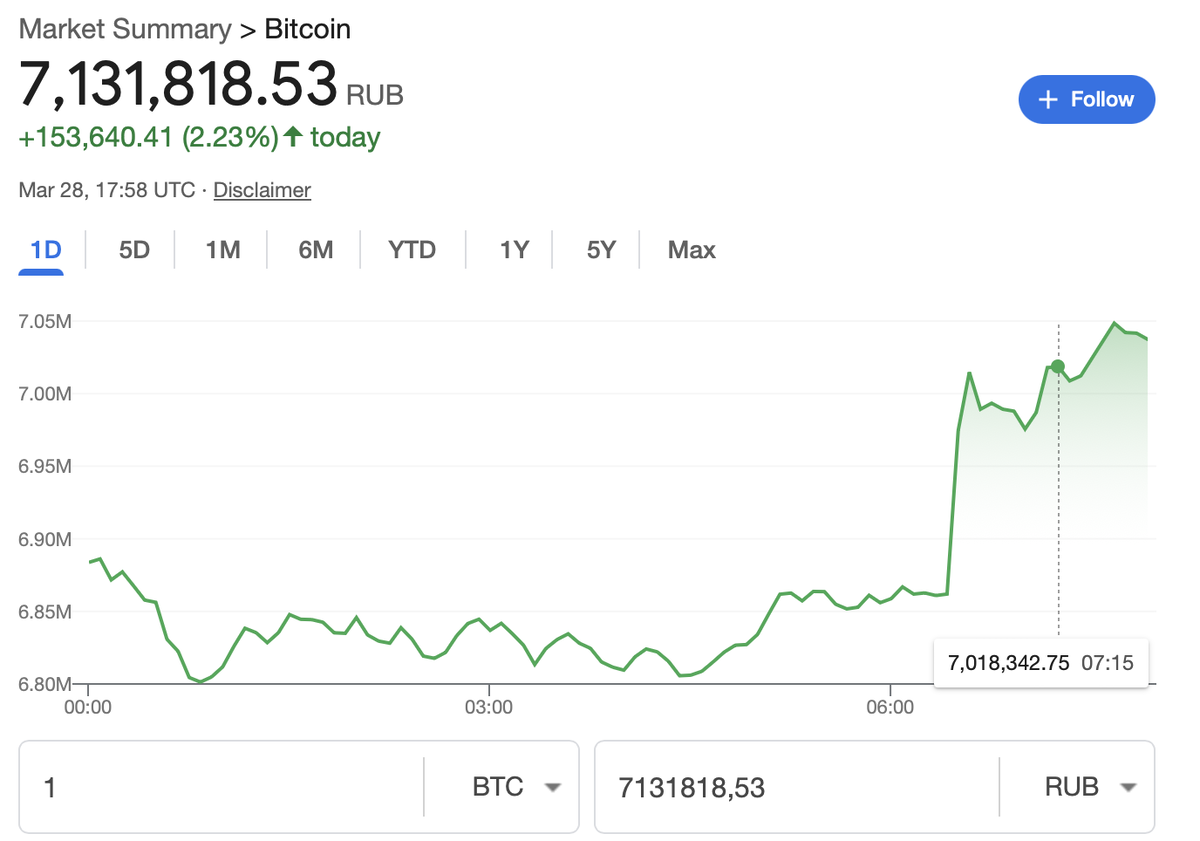The height and width of the screenshot is (841, 1200).
Task: Click the green upward arrow next to today's change
Action: 293,137
